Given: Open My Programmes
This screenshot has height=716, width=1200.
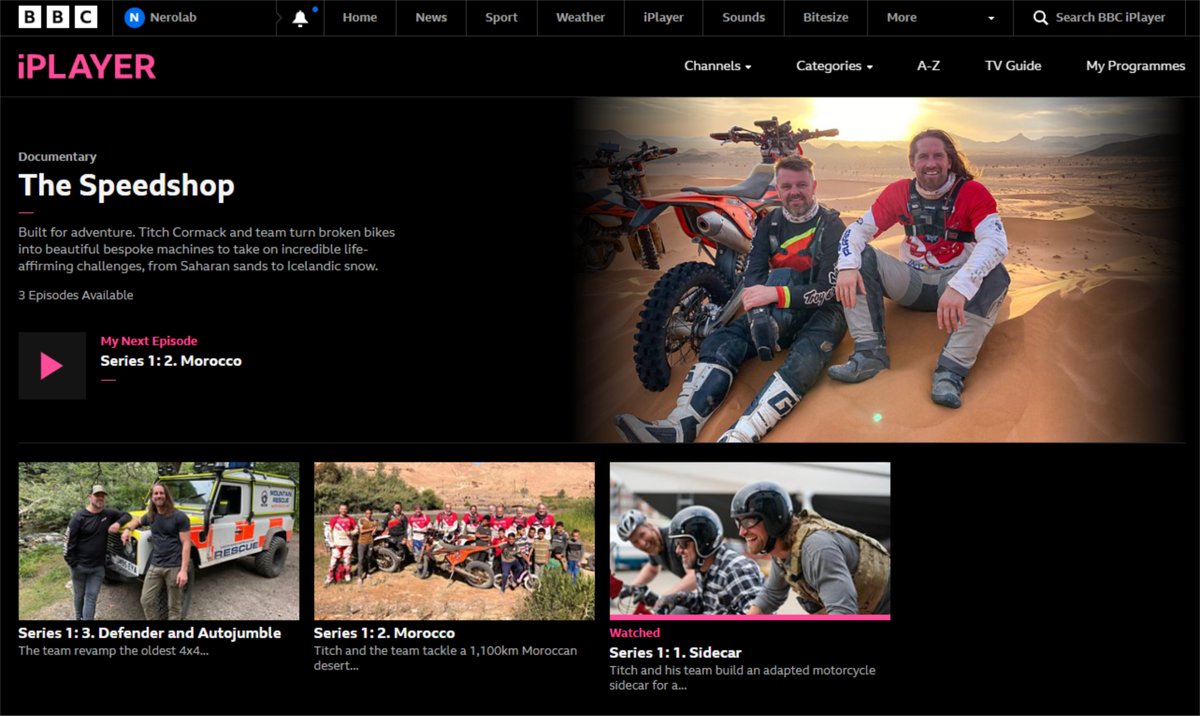Looking at the screenshot, I should pyautogui.click(x=1135, y=65).
